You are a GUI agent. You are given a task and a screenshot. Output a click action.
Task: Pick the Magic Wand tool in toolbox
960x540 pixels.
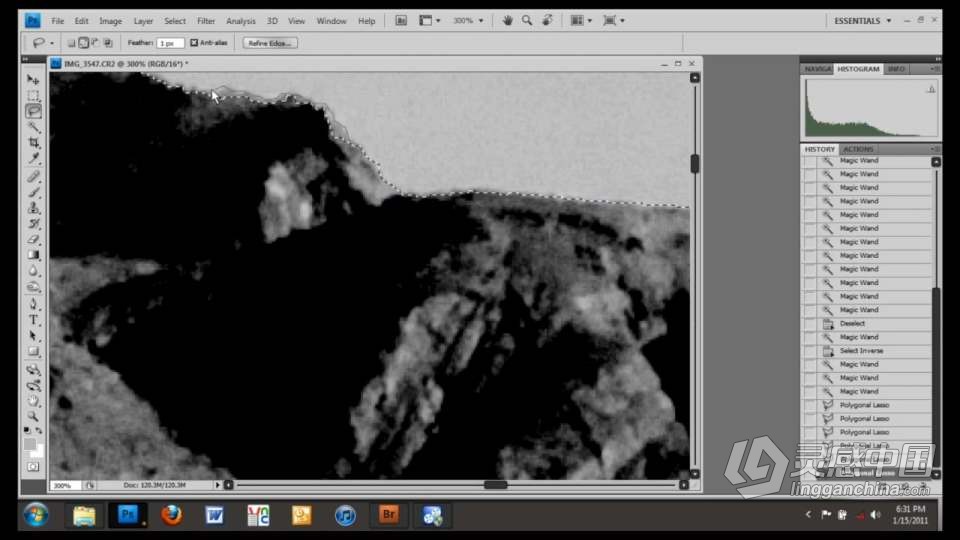(x=33, y=127)
